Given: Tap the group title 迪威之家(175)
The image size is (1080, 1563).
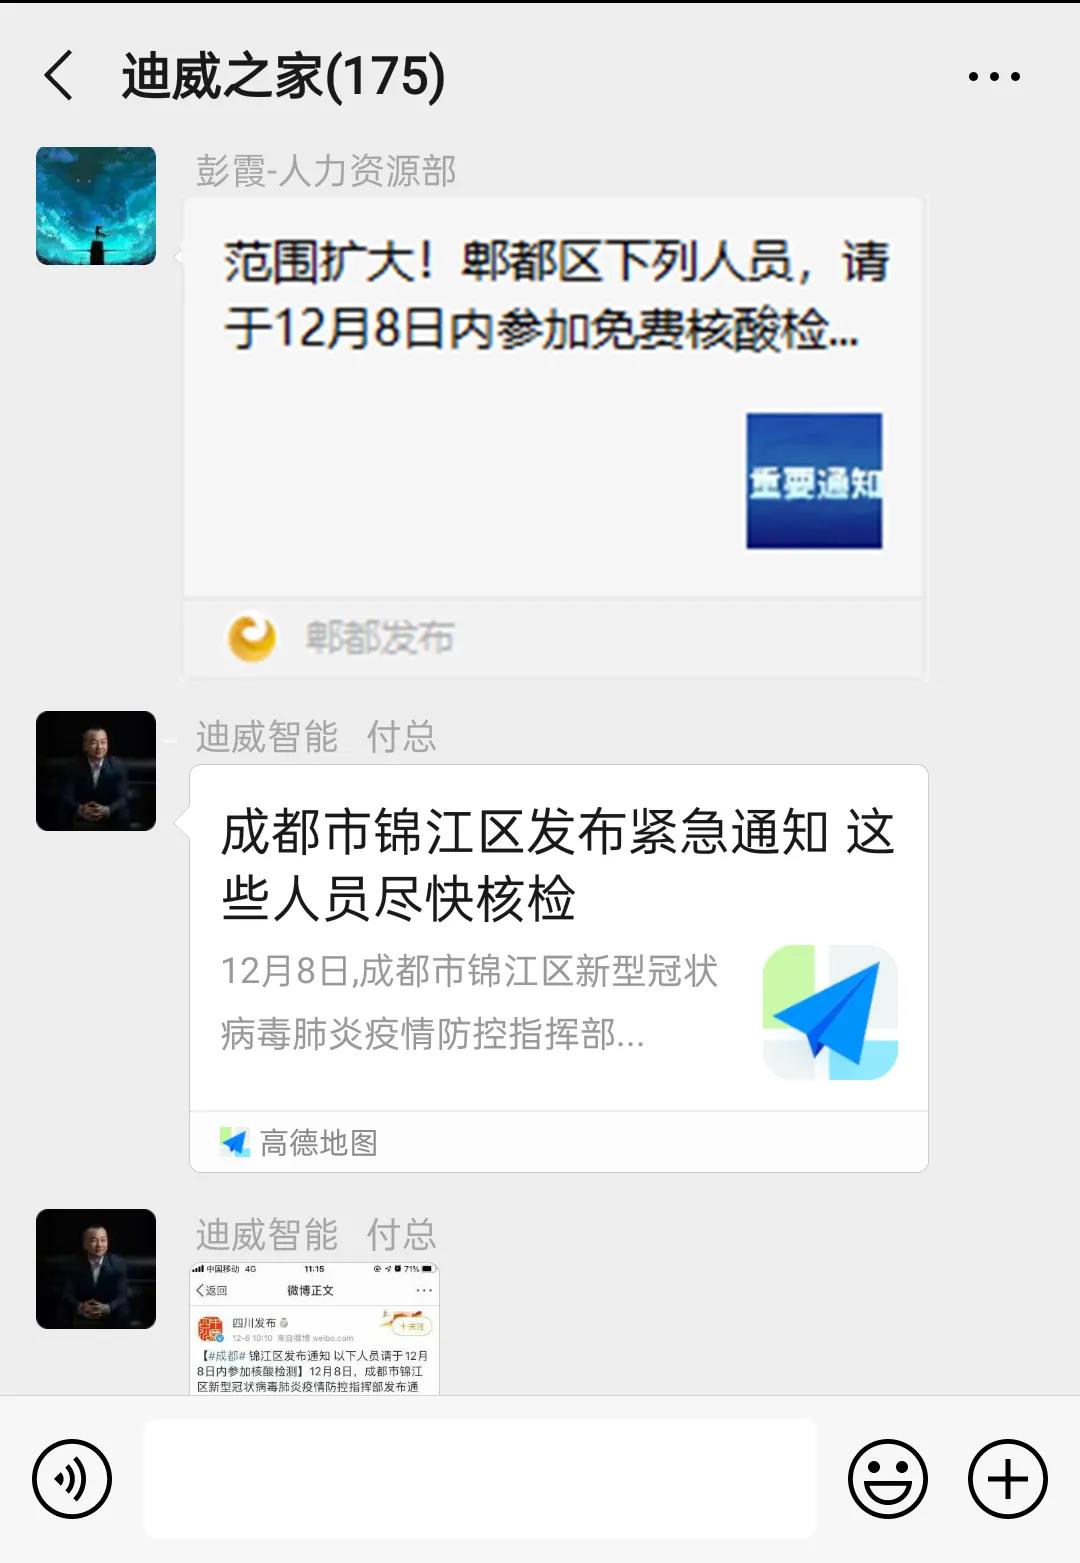Looking at the screenshot, I should [x=283, y=77].
